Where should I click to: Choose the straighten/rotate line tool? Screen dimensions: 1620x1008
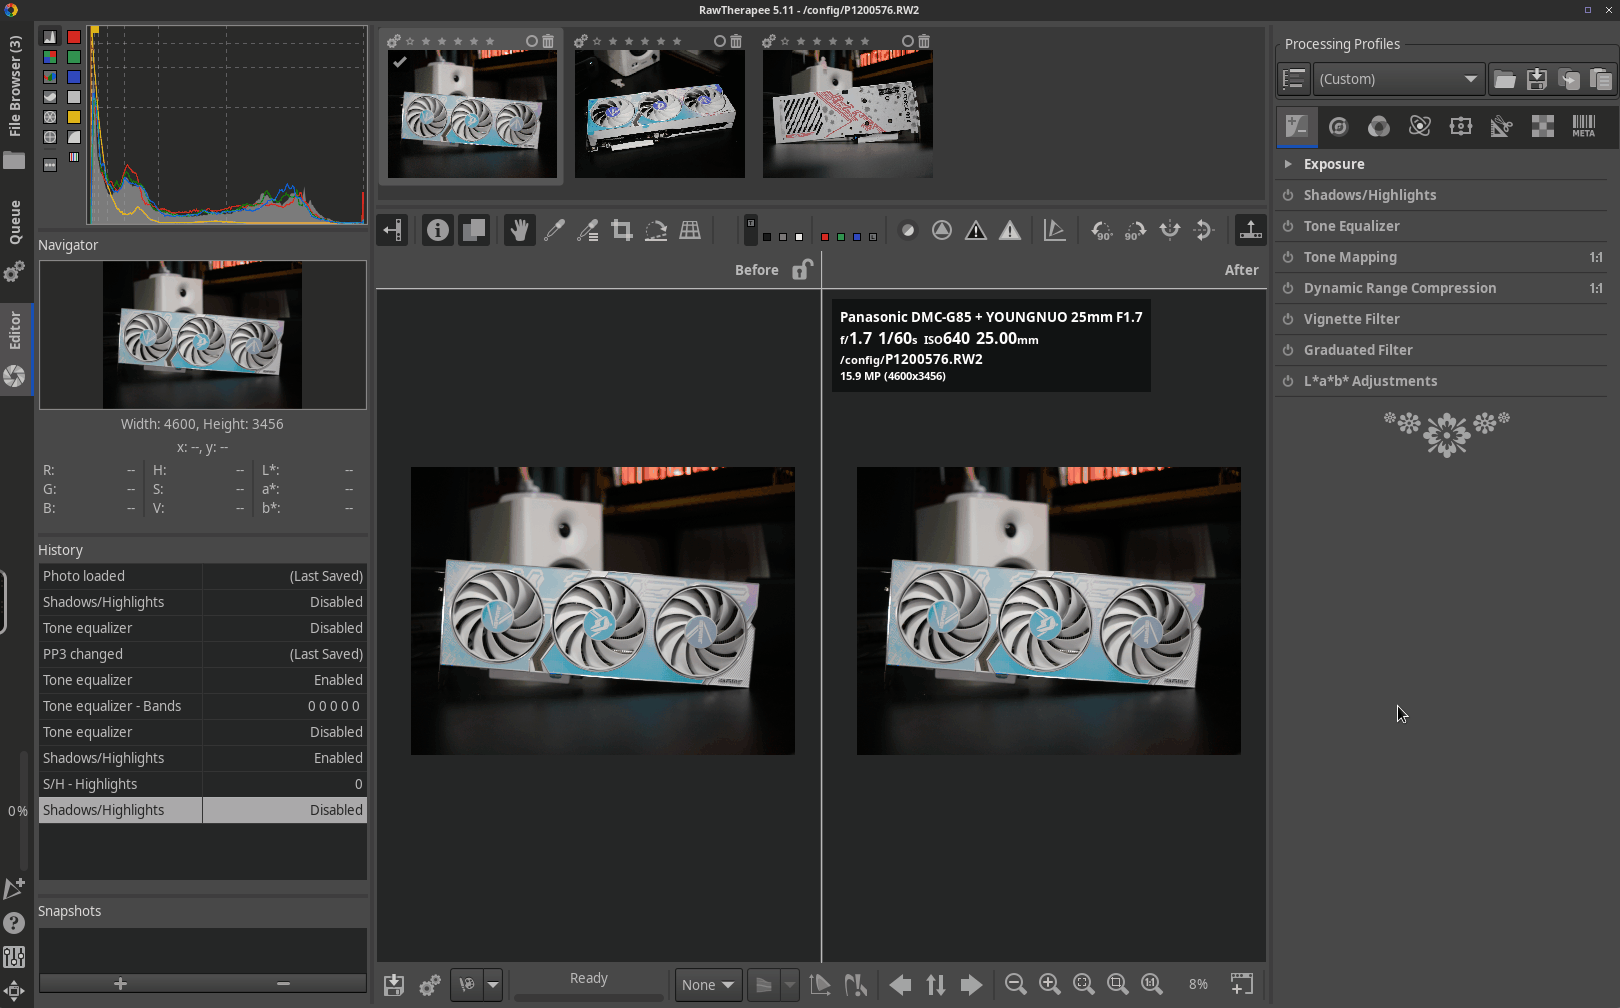tap(656, 230)
